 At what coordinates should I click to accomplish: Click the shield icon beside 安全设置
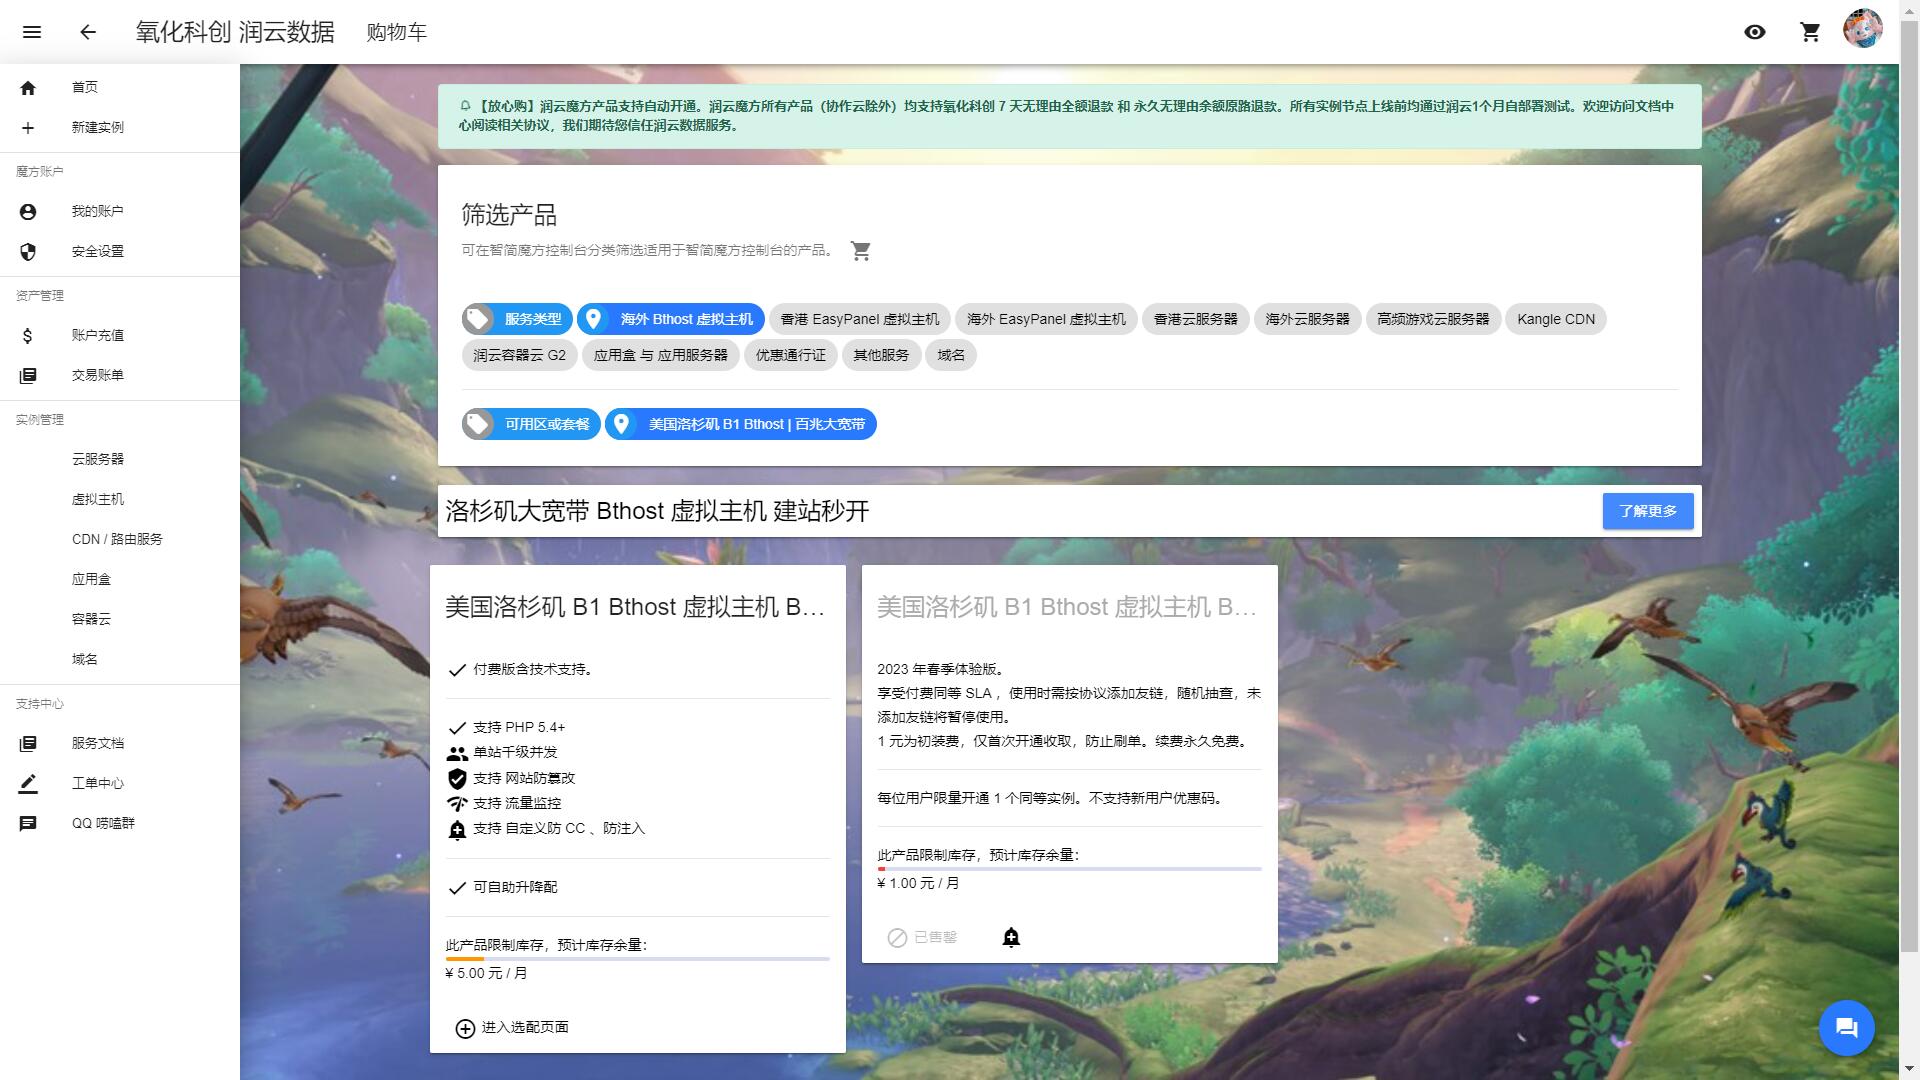point(28,252)
